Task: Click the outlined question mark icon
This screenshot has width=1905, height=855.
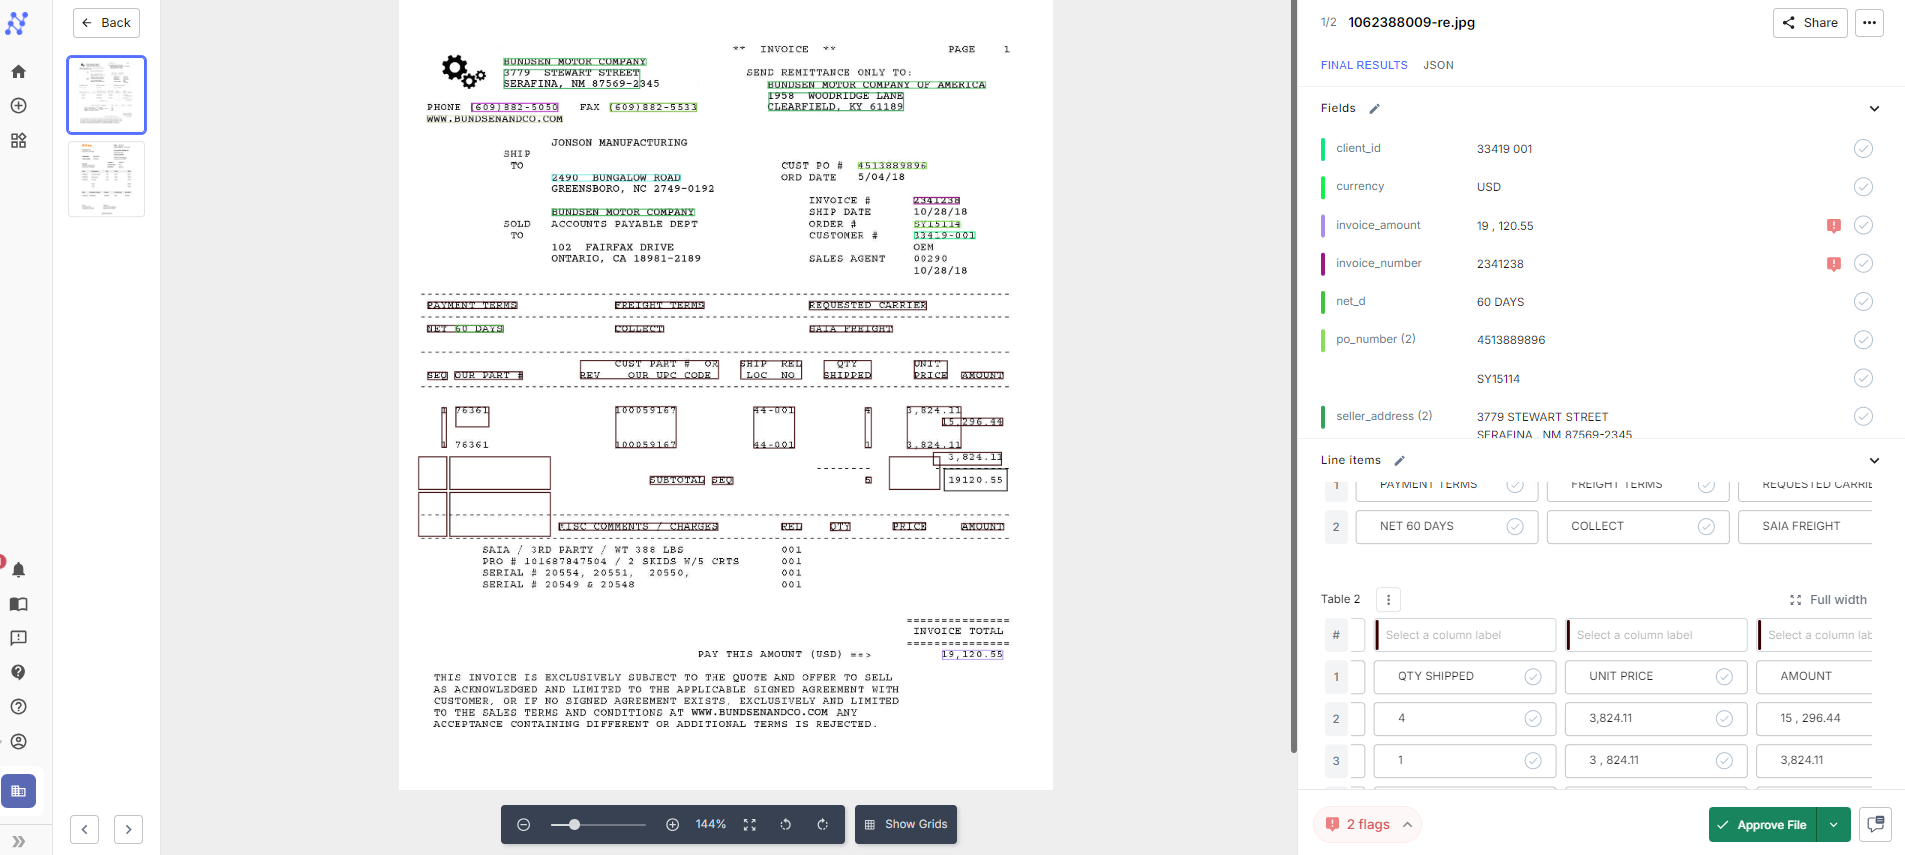Action: tap(18, 707)
